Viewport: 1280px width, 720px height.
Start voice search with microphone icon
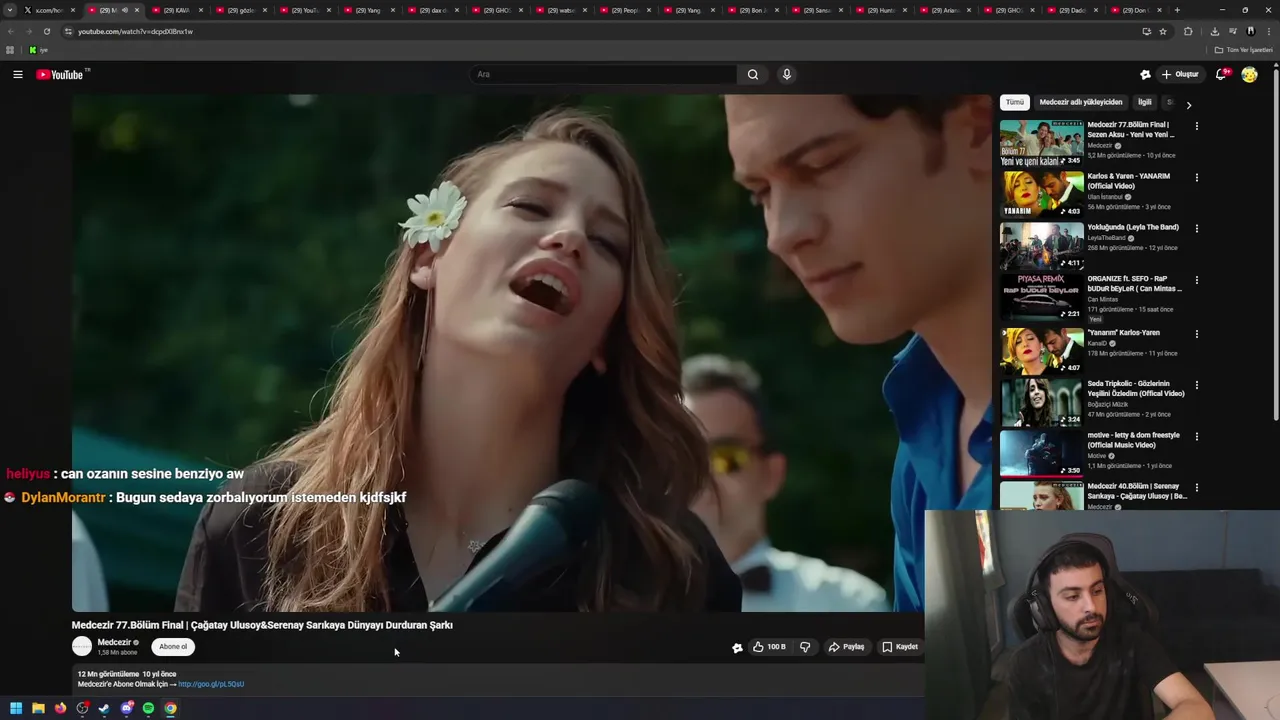pyautogui.click(x=787, y=74)
